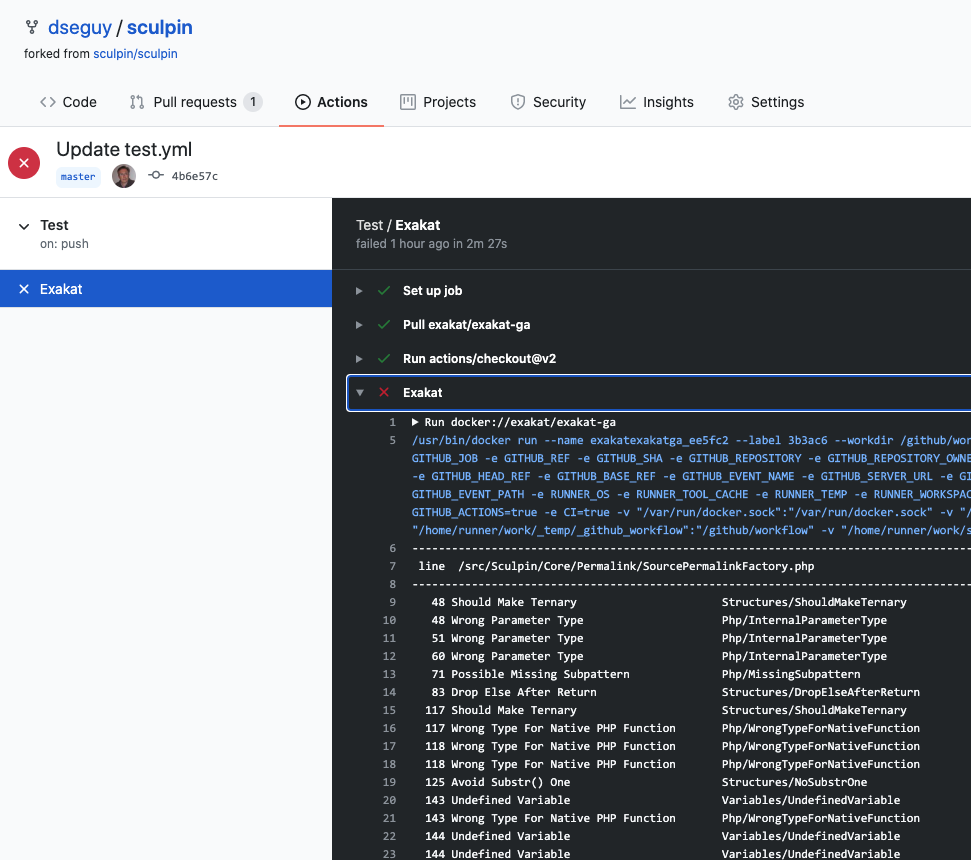Image resolution: width=971 pixels, height=860 pixels.
Task: Click the pull requests count badge 1
Action: [x=253, y=102]
